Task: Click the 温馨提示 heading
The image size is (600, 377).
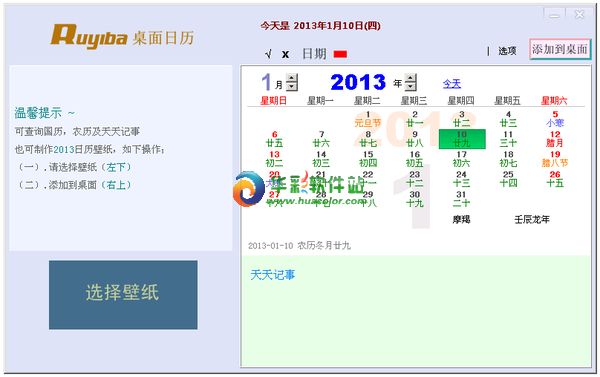Action: (38, 113)
